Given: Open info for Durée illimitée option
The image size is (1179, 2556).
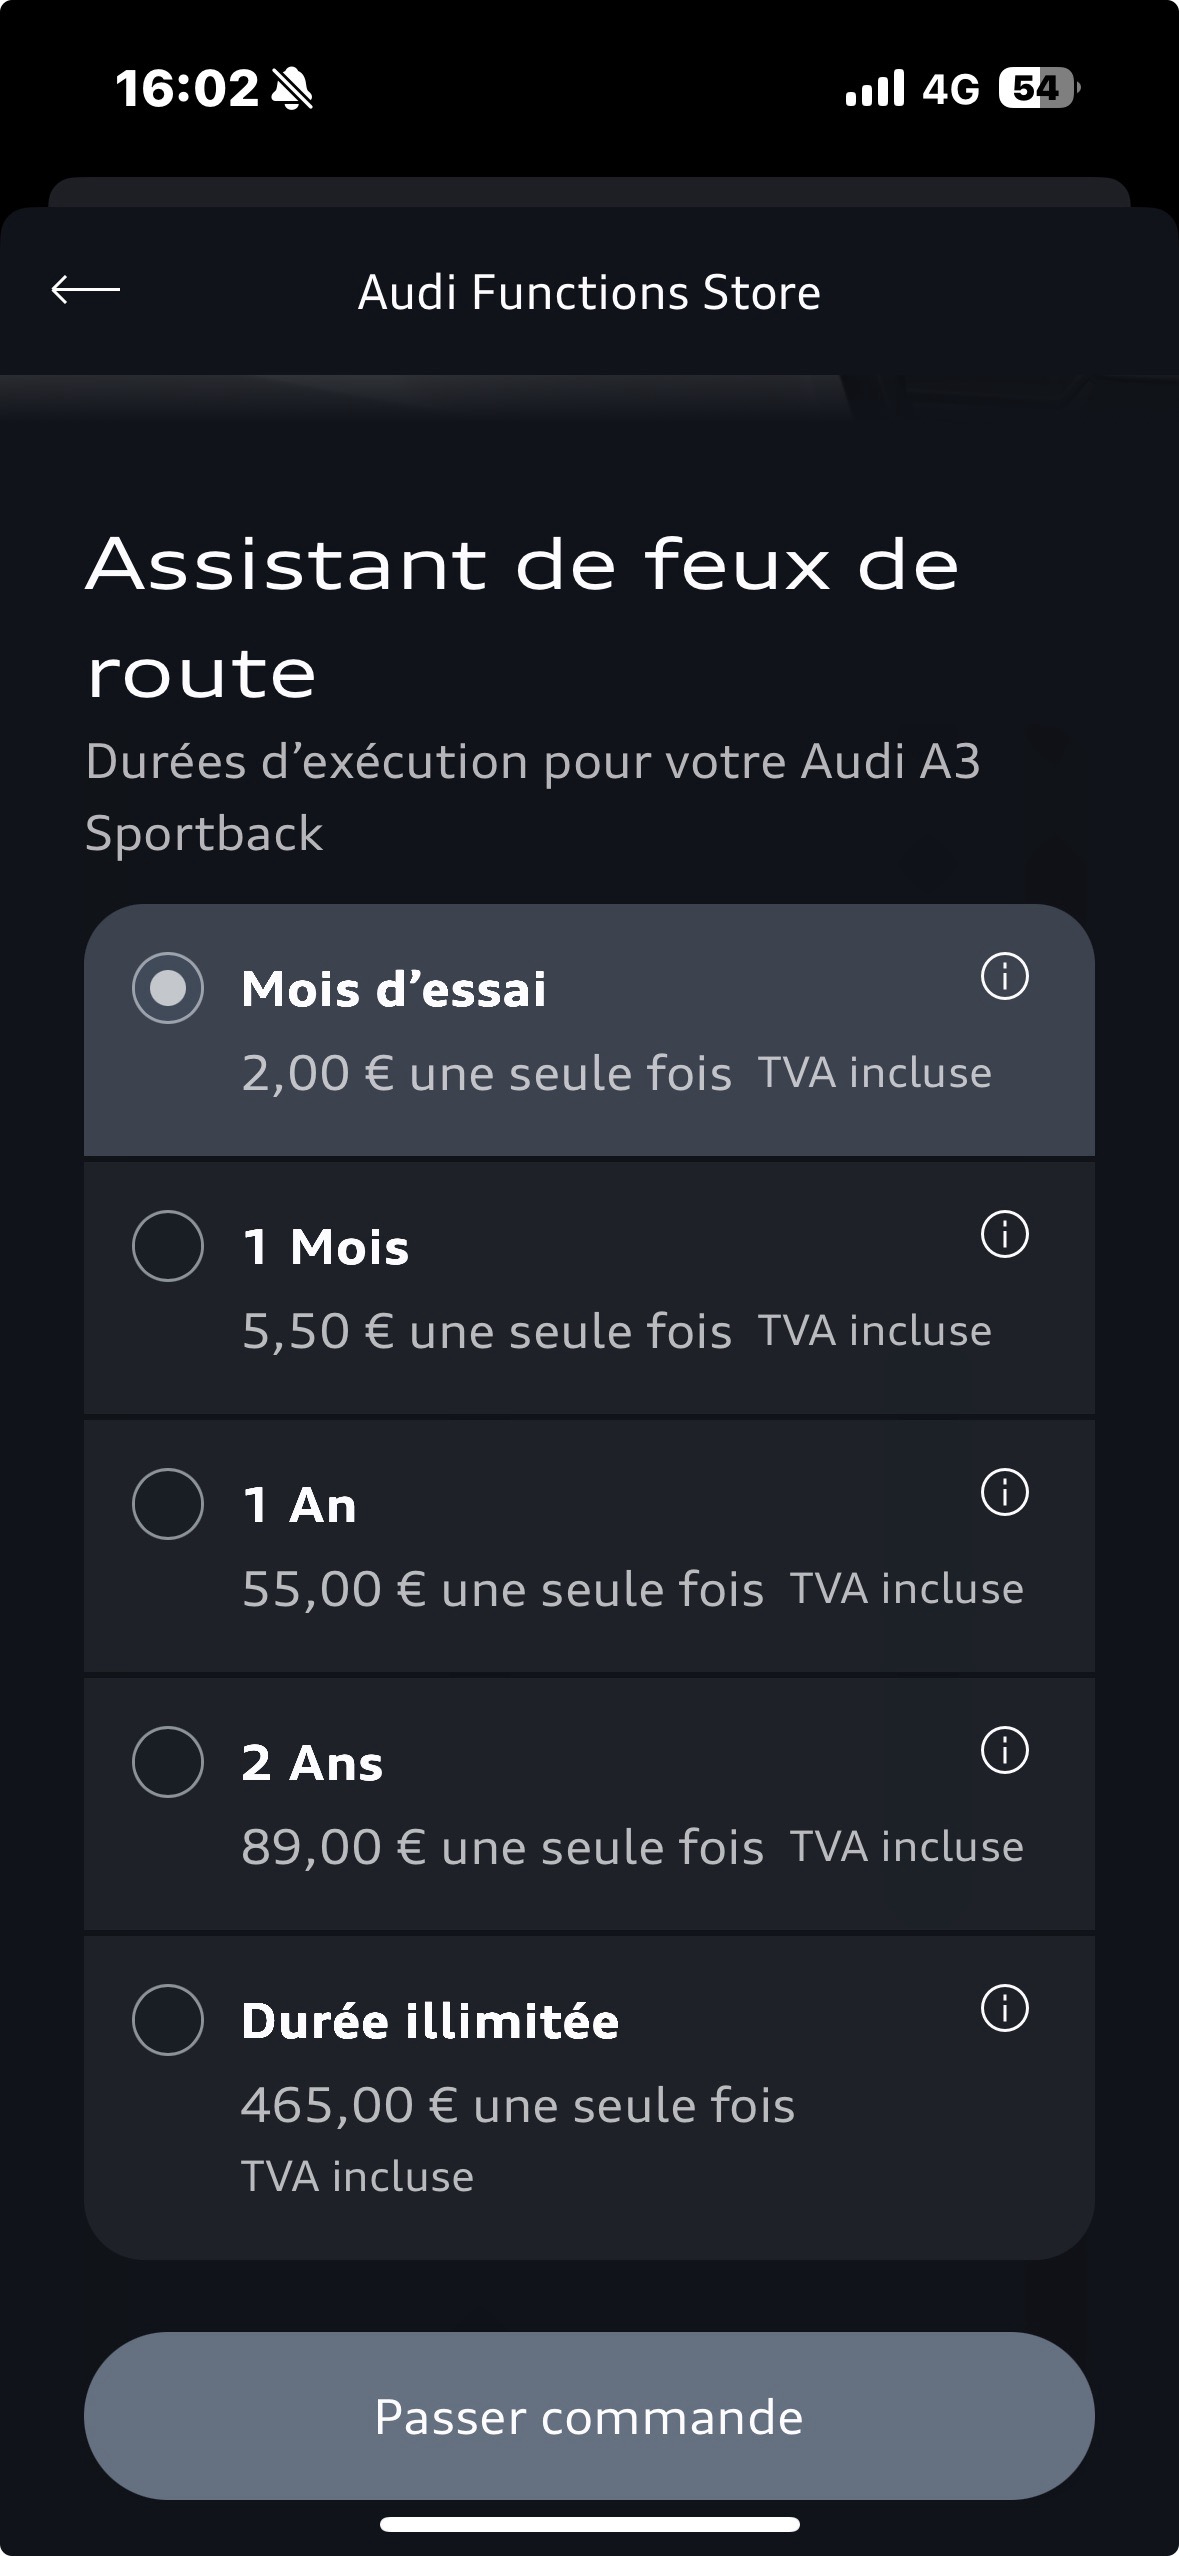Looking at the screenshot, I should [1004, 2008].
